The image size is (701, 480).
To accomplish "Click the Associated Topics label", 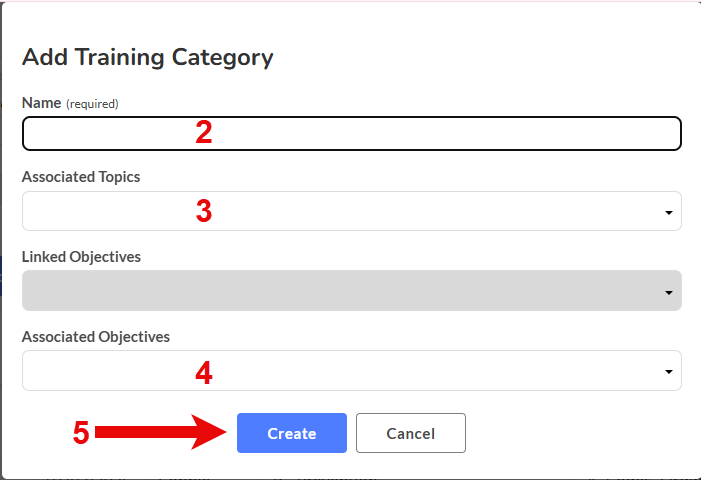I will tap(81, 177).
